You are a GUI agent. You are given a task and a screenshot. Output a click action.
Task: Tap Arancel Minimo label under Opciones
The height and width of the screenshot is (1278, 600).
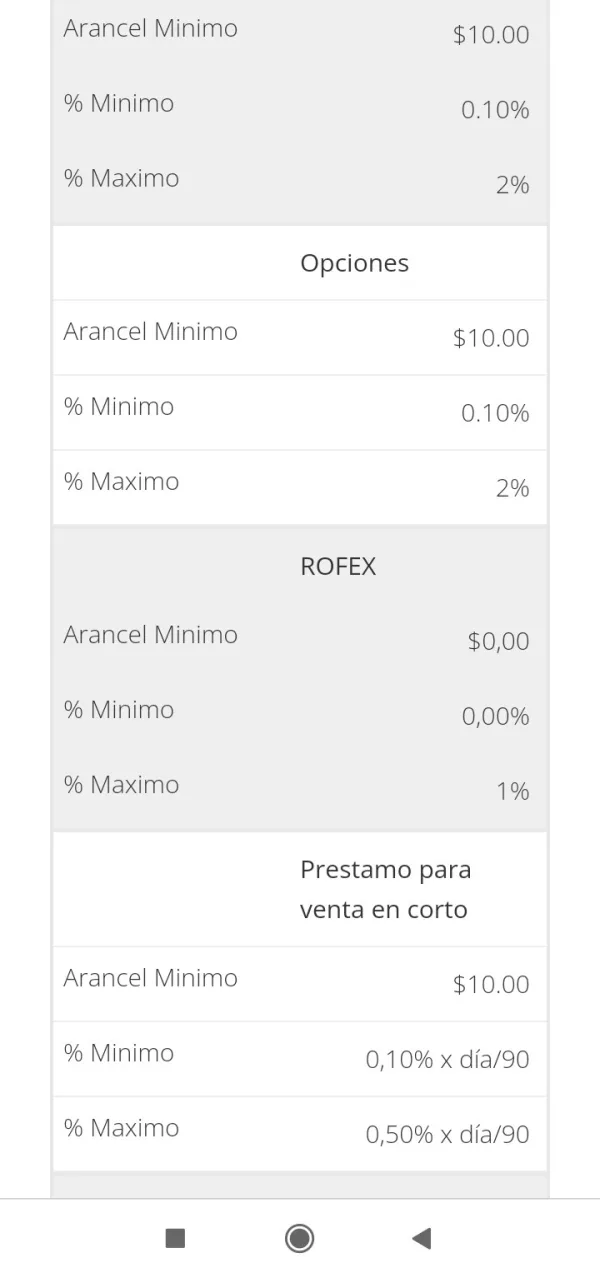(x=151, y=331)
